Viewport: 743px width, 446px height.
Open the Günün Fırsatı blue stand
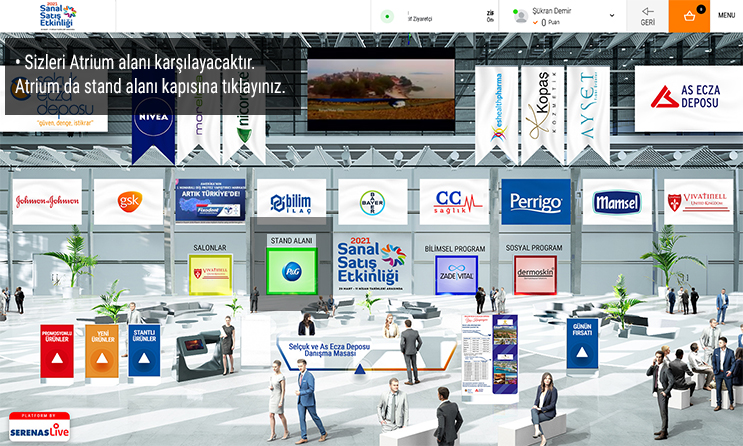[x=582, y=344]
